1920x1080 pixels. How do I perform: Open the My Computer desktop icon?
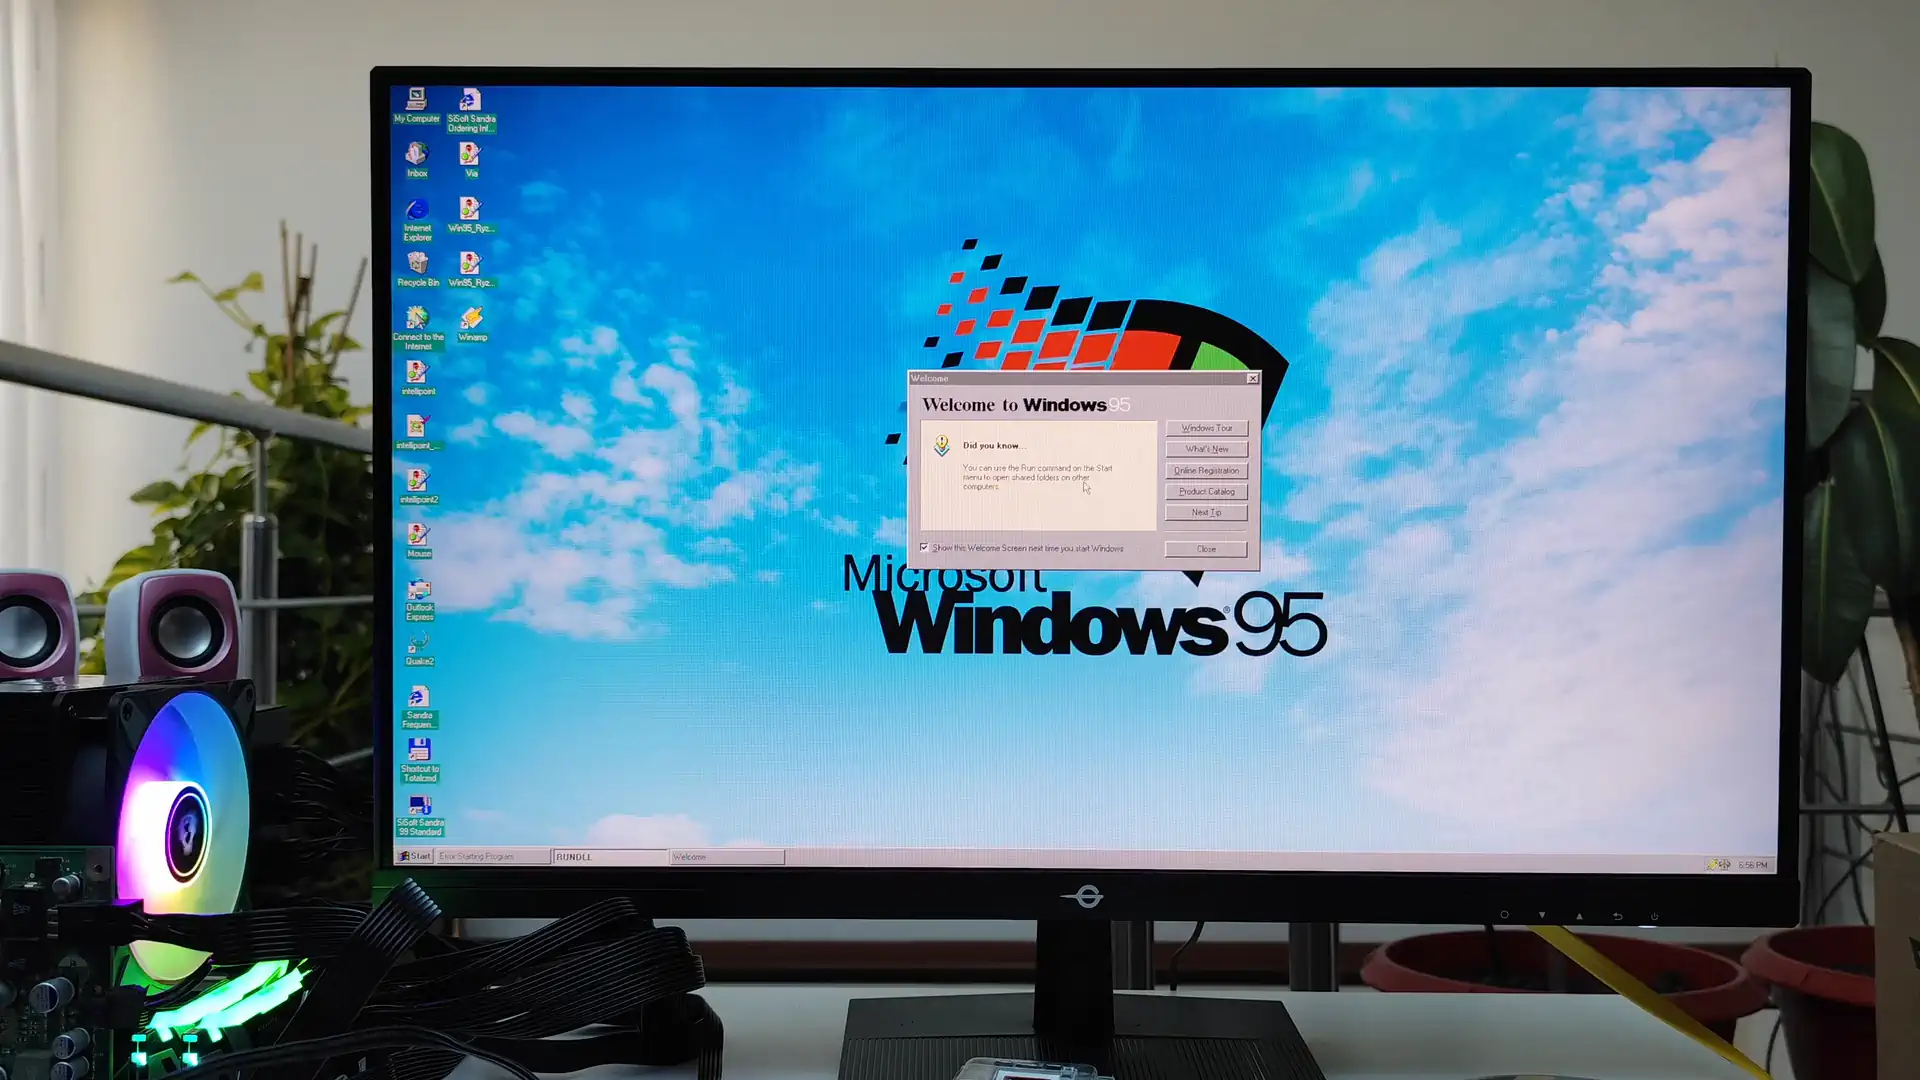[x=416, y=105]
